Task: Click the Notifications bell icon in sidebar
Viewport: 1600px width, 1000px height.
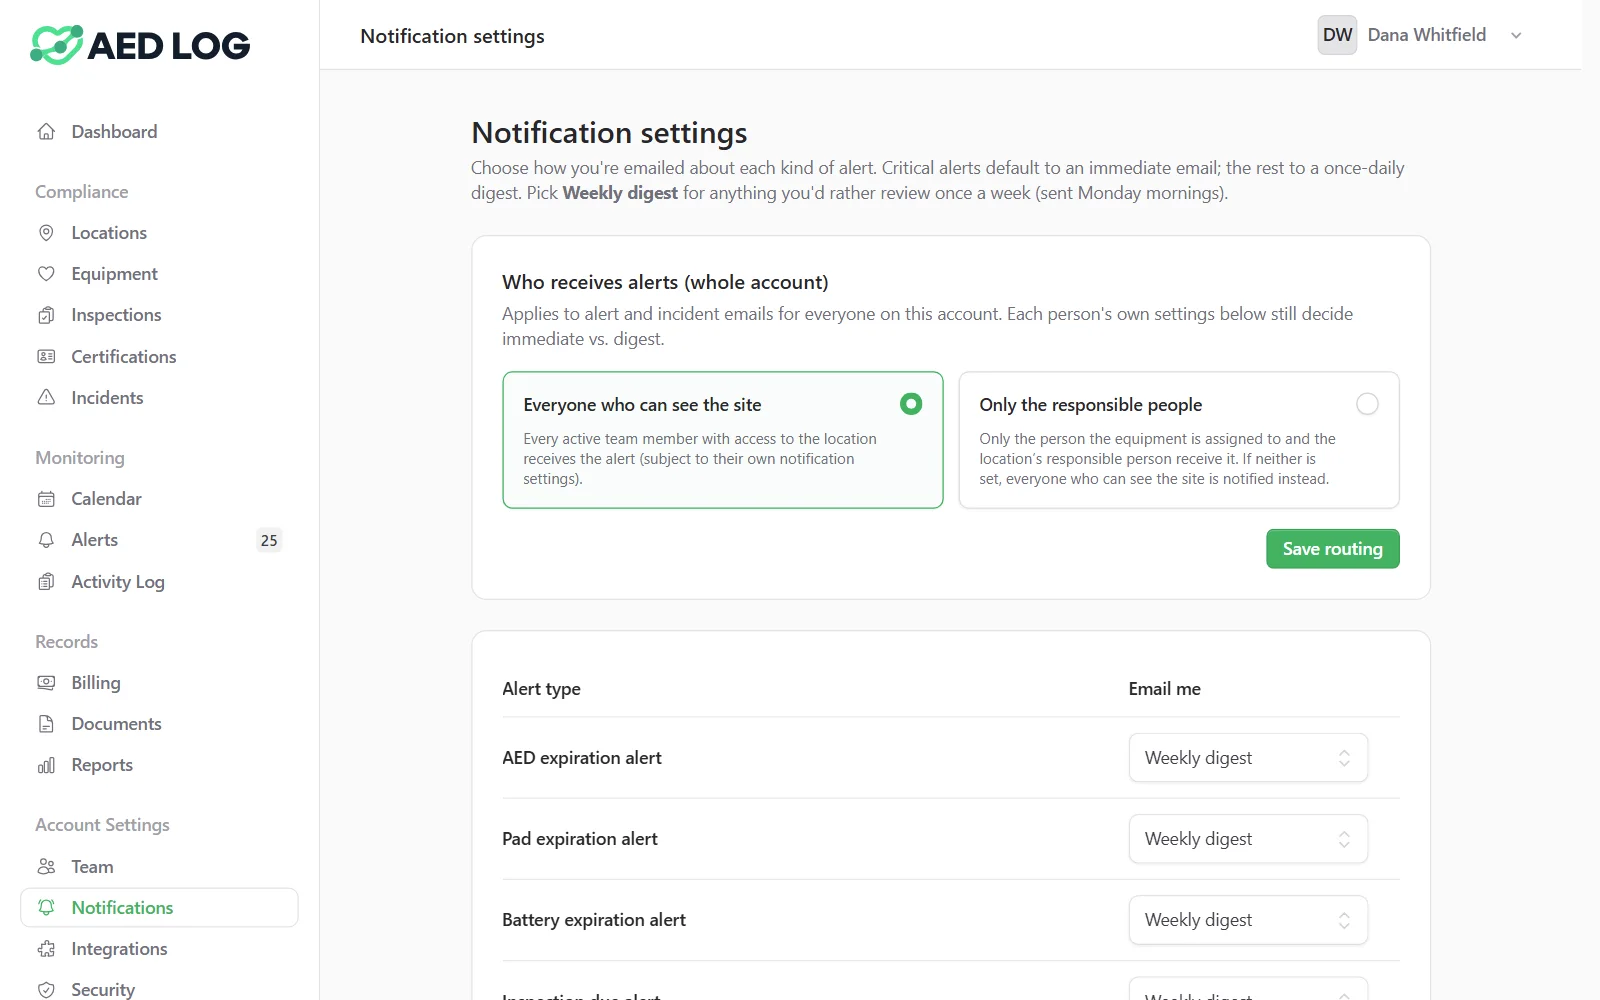Action: (46, 908)
